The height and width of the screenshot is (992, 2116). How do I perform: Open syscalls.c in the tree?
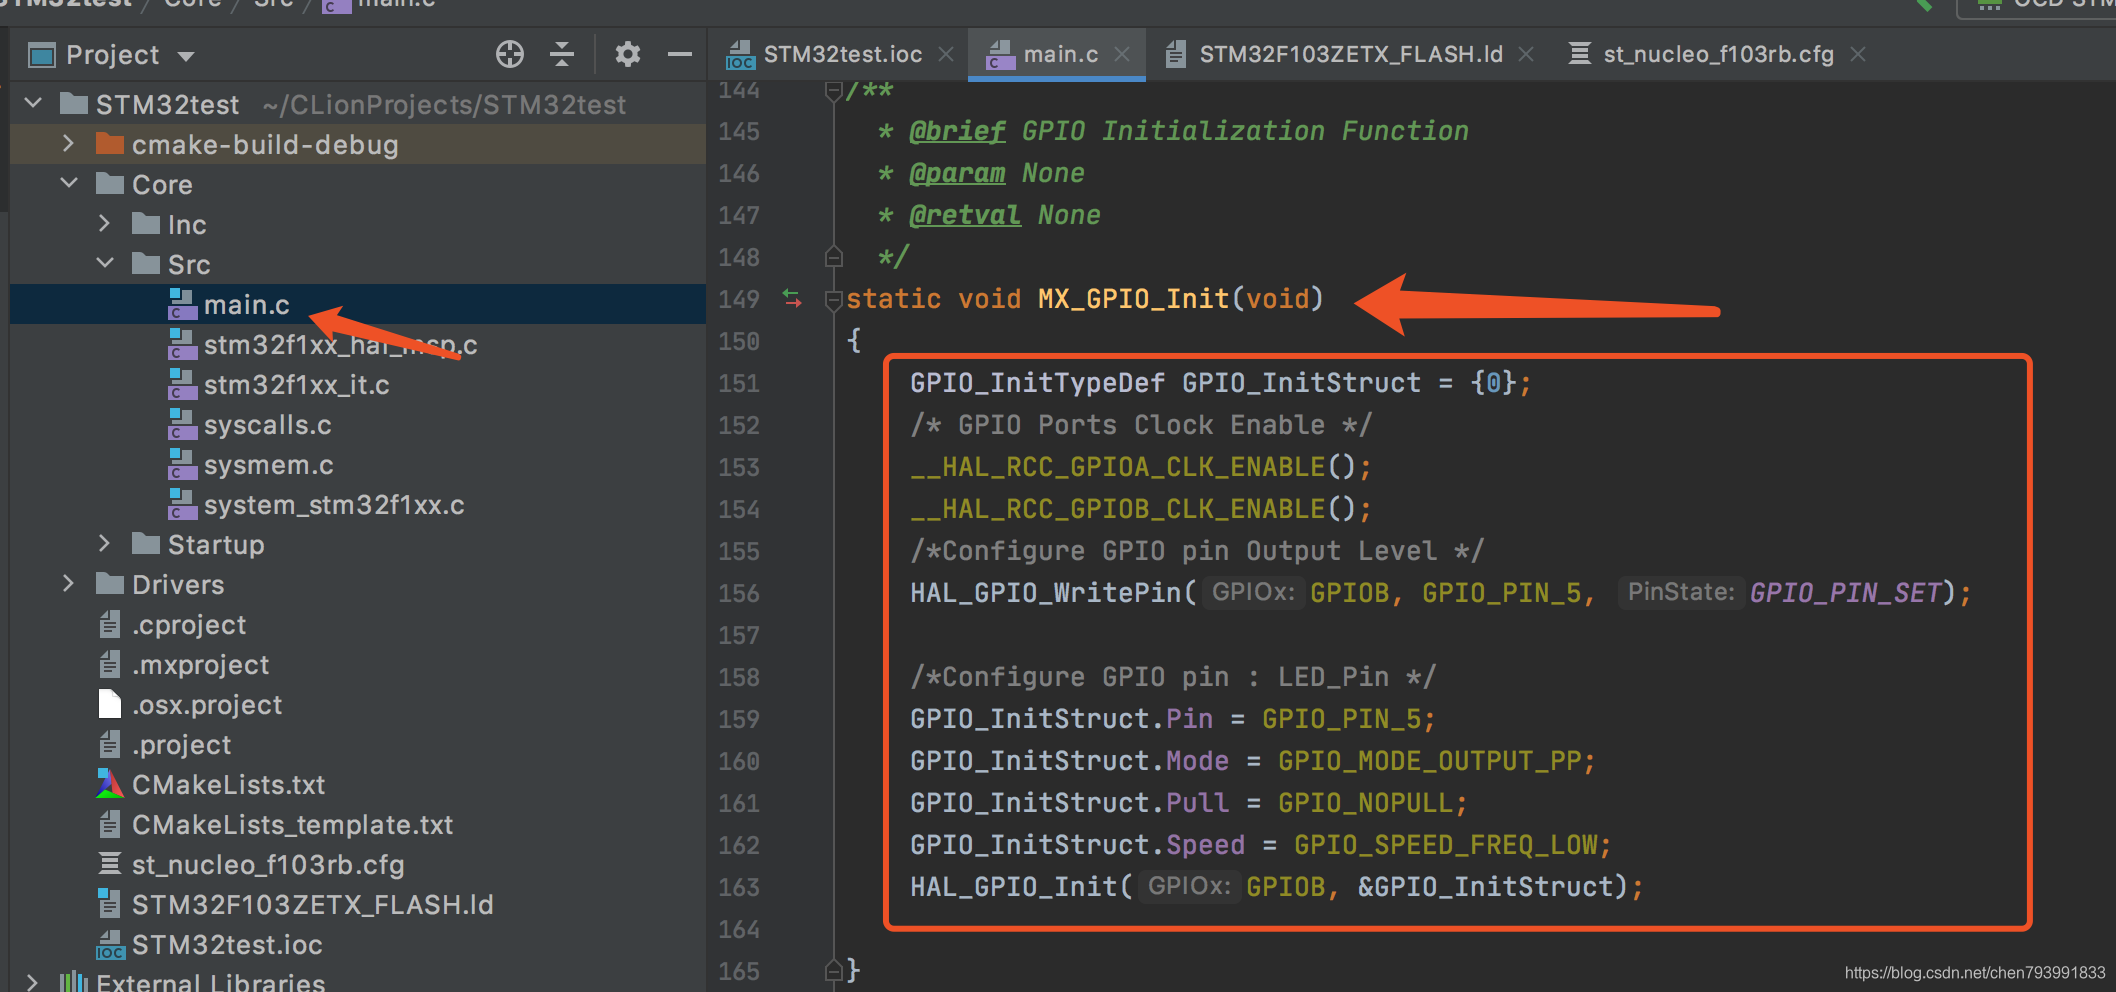point(267,425)
